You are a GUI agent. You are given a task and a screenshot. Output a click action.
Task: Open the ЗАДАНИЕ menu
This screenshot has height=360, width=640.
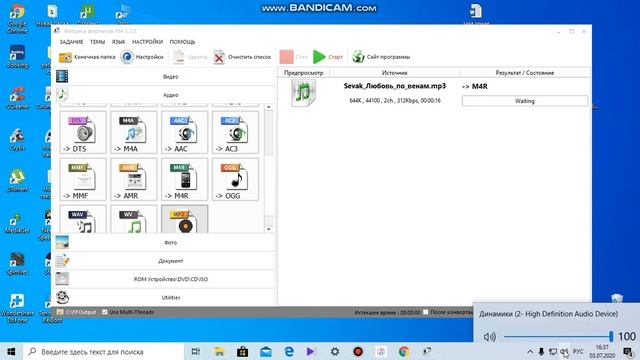click(x=71, y=42)
